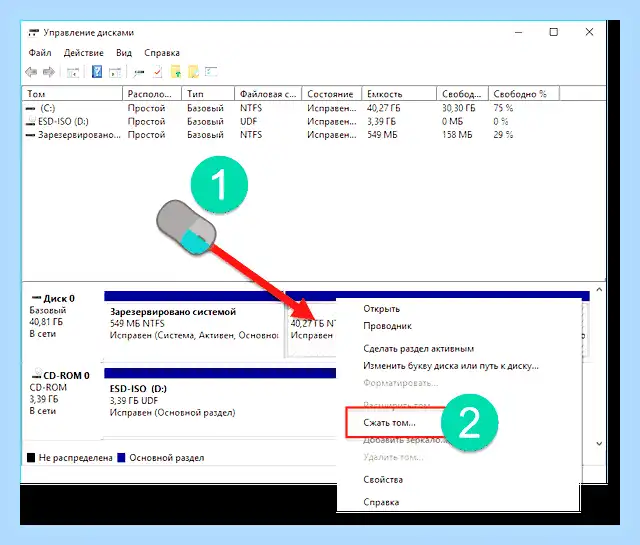Click the checklist view toolbar icon
The image size is (640, 545).
pyautogui.click(x=211, y=72)
